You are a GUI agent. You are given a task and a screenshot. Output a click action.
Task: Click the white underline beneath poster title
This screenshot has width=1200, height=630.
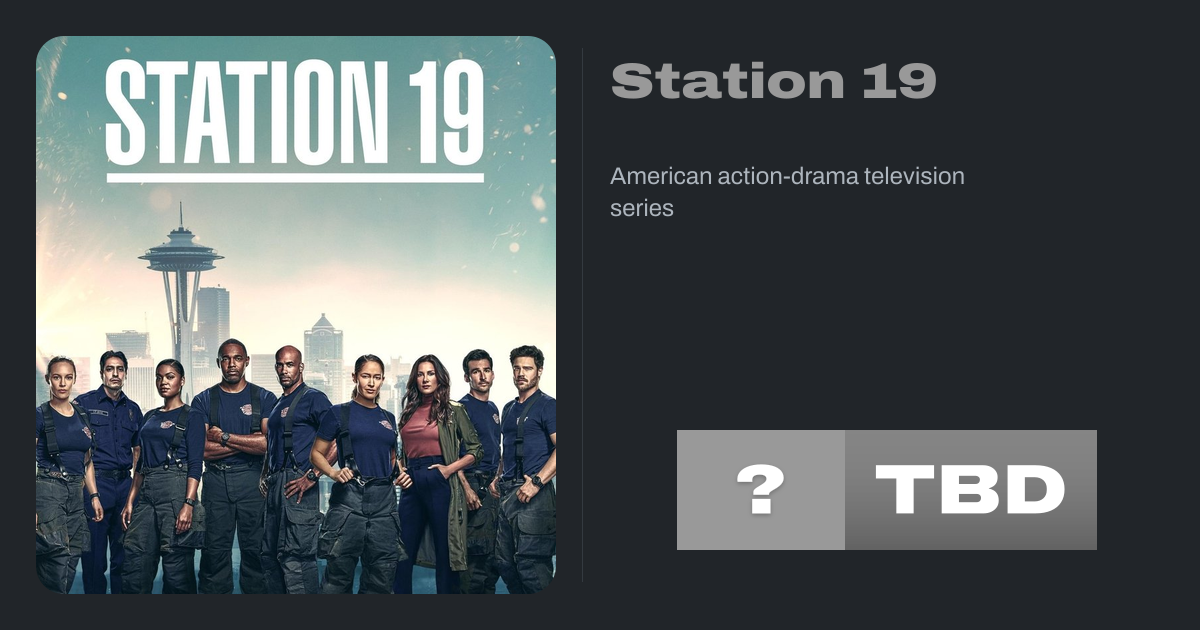tap(295, 178)
